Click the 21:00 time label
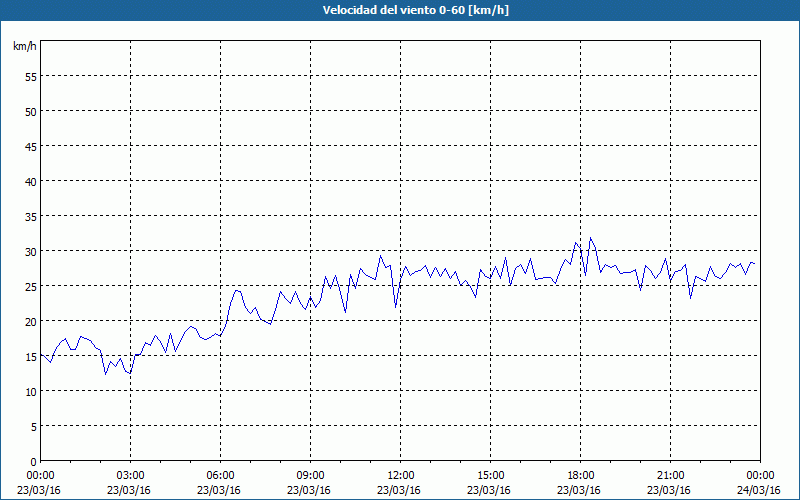800x500 pixels. (x=670, y=475)
